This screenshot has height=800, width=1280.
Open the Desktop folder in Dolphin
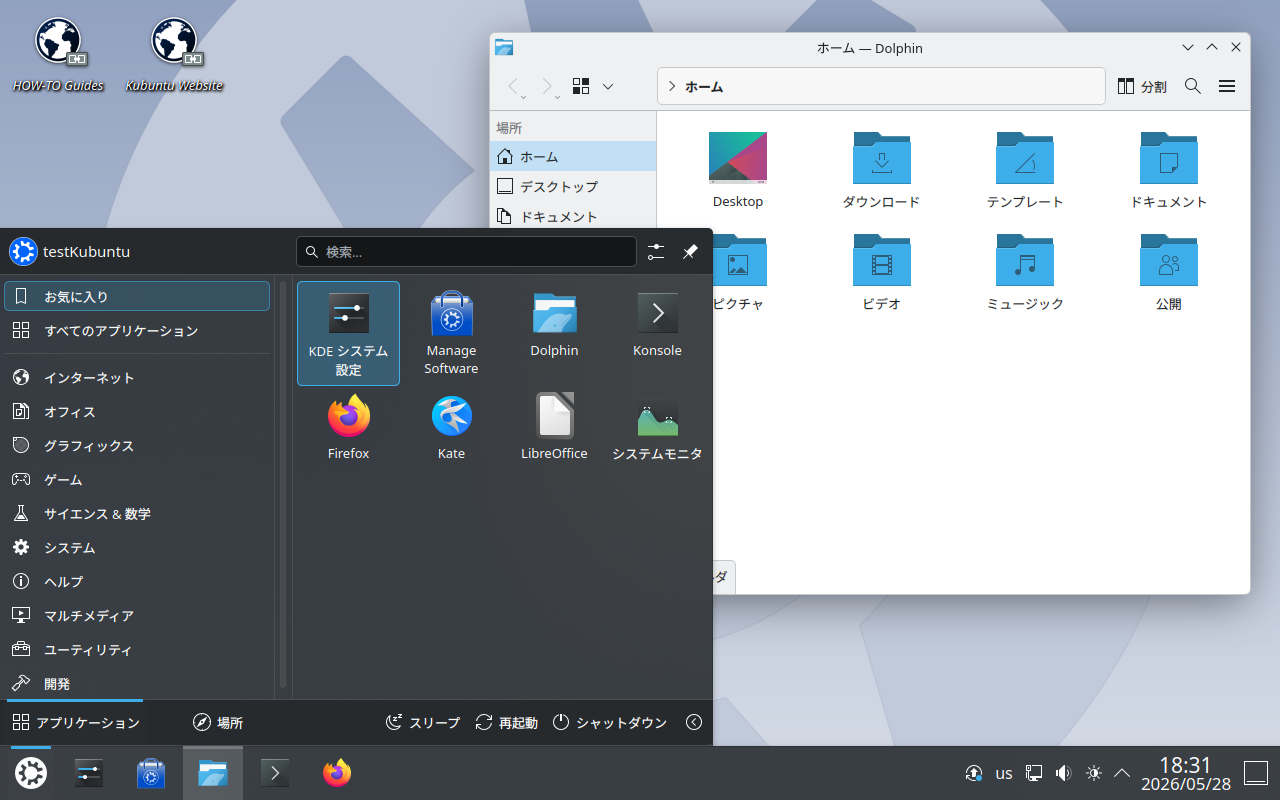tap(738, 170)
